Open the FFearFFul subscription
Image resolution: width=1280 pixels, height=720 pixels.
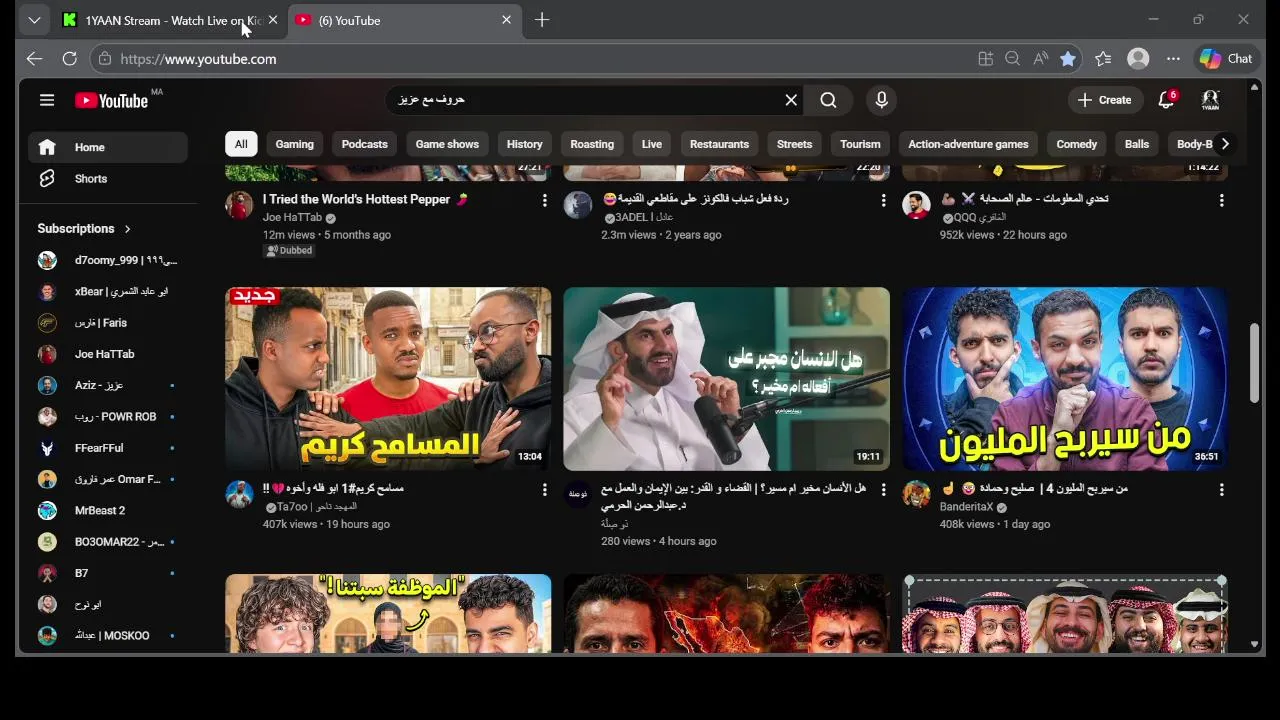(108, 448)
